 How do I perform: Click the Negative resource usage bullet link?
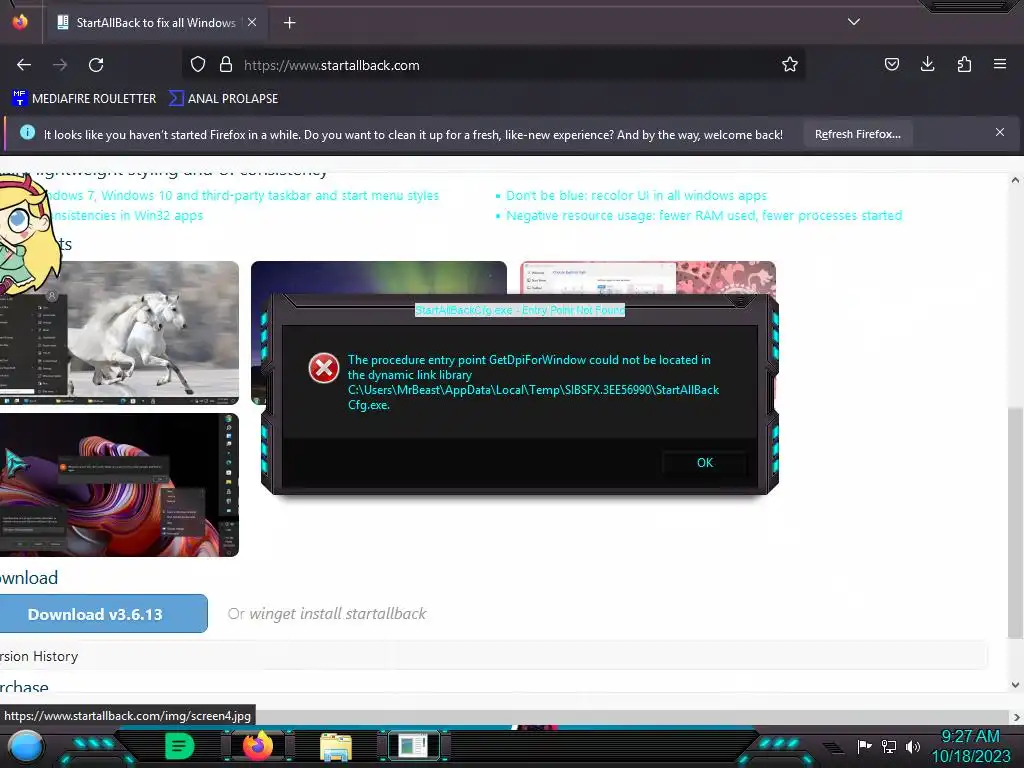pyautogui.click(x=704, y=216)
